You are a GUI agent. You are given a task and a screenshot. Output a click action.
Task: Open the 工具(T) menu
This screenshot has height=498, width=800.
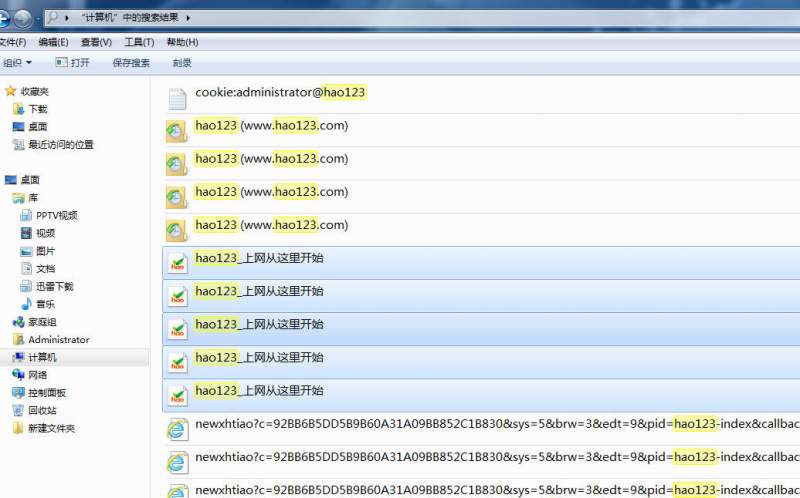pos(139,42)
